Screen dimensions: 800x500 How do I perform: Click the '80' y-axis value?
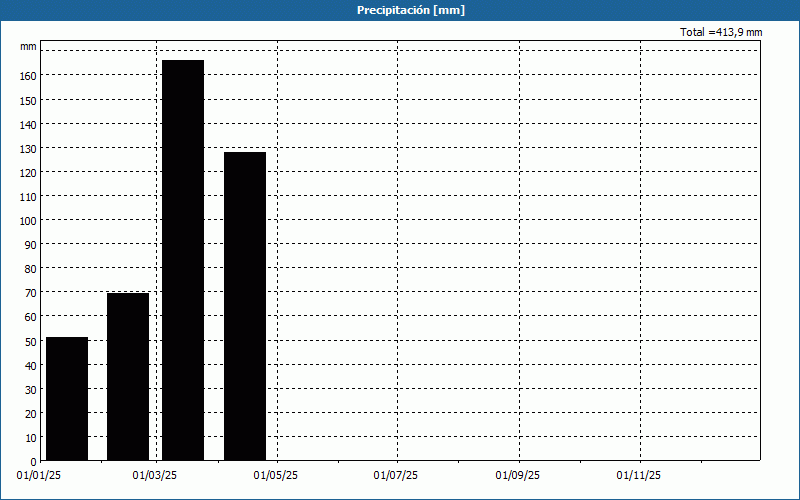(31, 269)
